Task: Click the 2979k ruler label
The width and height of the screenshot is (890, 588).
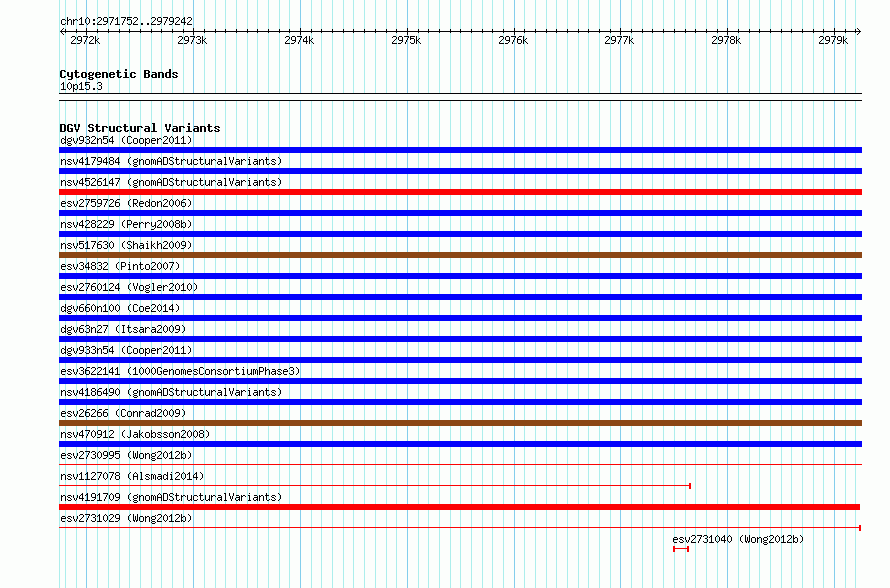Action: (x=833, y=40)
